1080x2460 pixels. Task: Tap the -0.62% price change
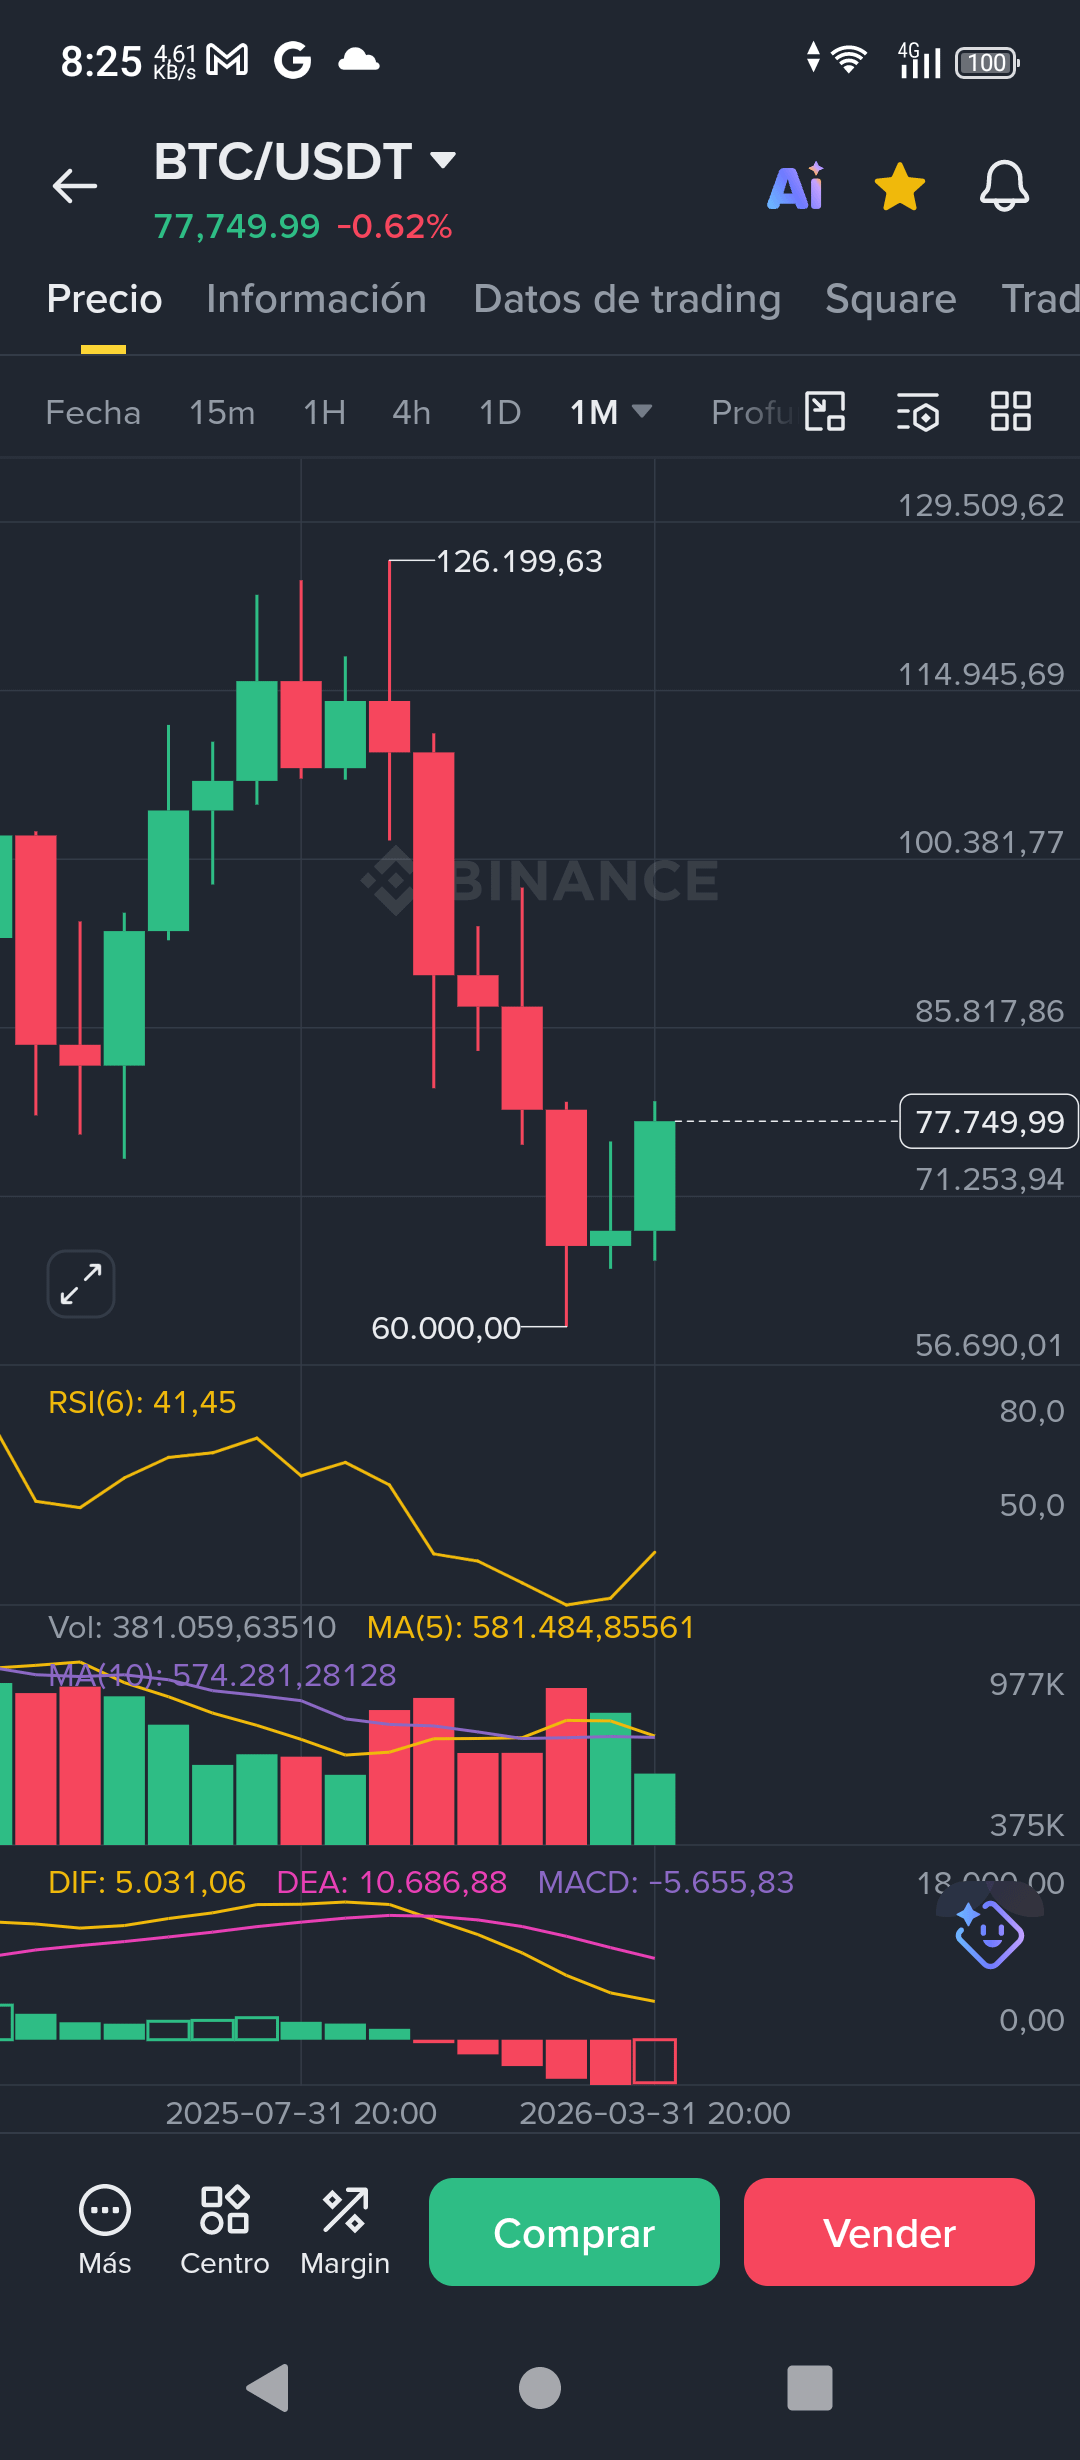click(395, 227)
